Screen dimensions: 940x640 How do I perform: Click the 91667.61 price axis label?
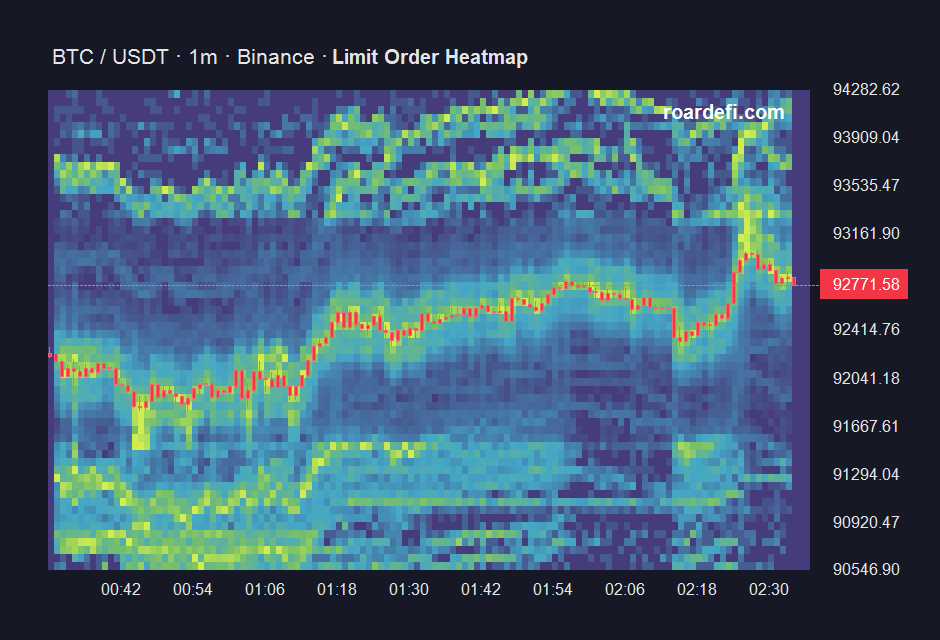(866, 426)
